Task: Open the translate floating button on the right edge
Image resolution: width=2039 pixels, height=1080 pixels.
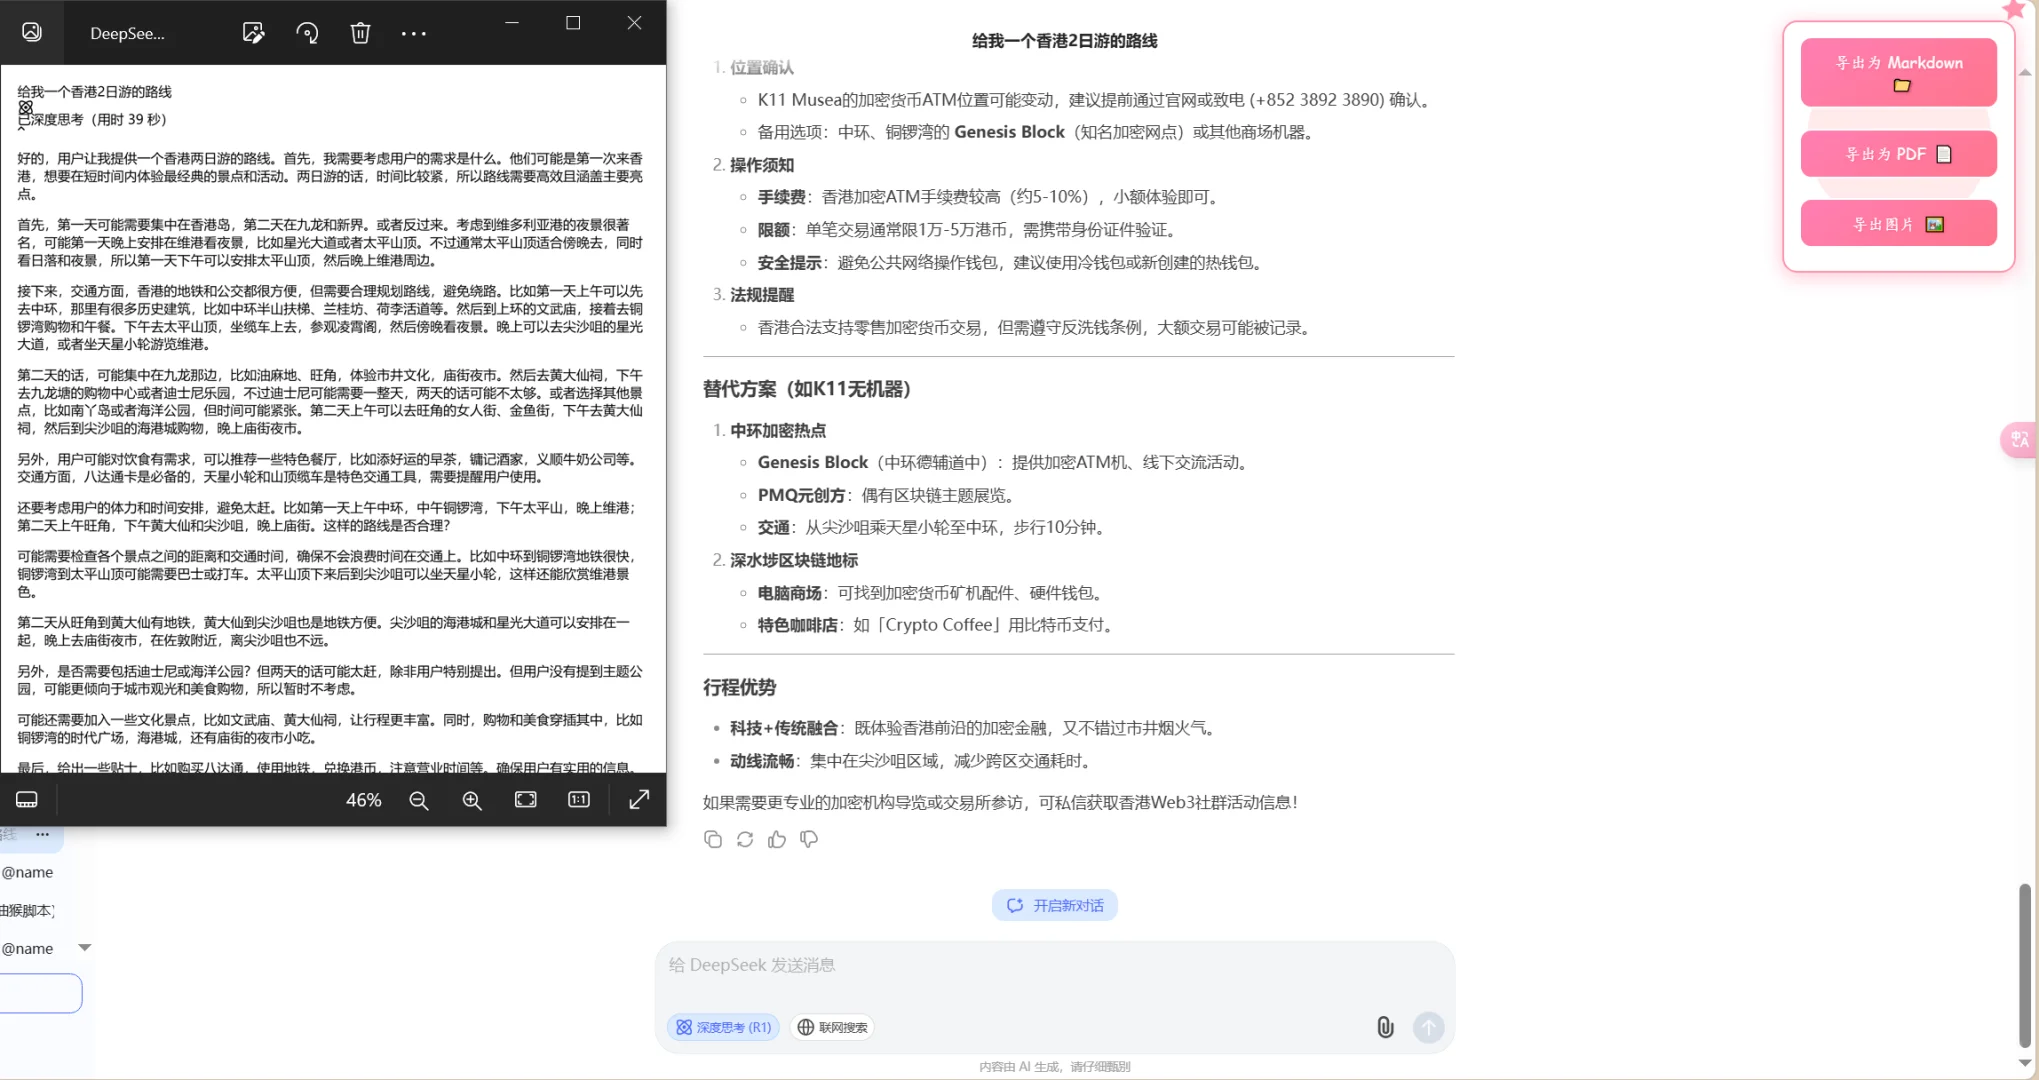Action: point(2018,440)
